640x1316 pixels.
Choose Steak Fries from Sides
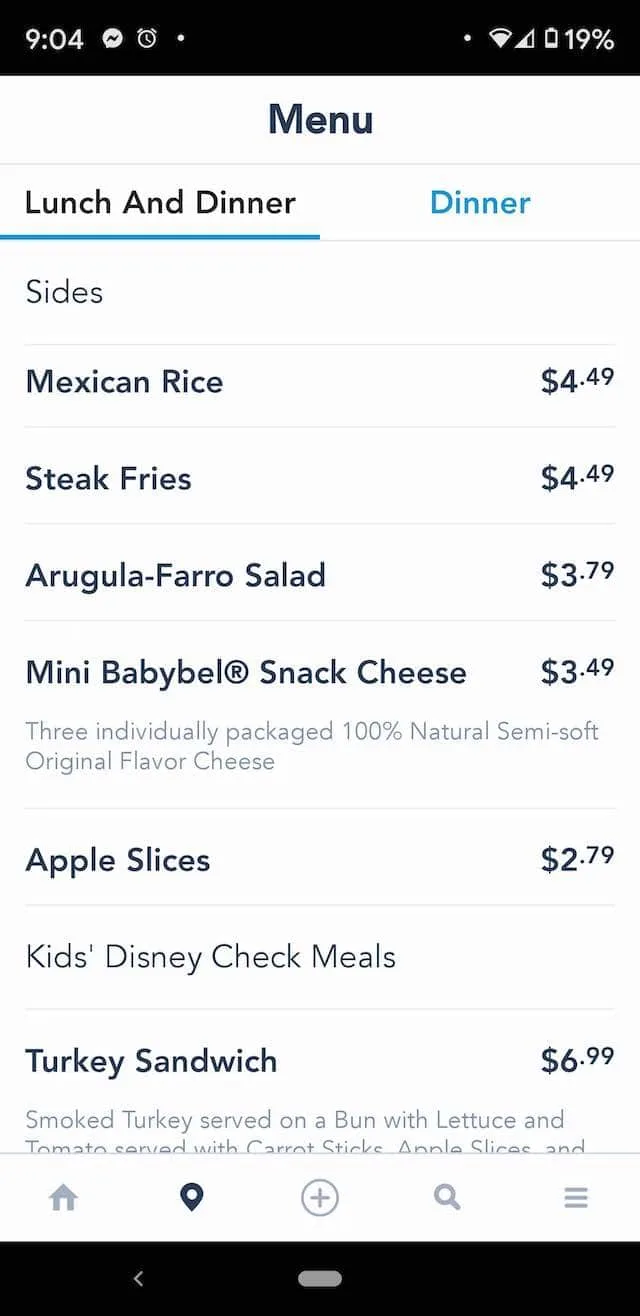click(320, 478)
